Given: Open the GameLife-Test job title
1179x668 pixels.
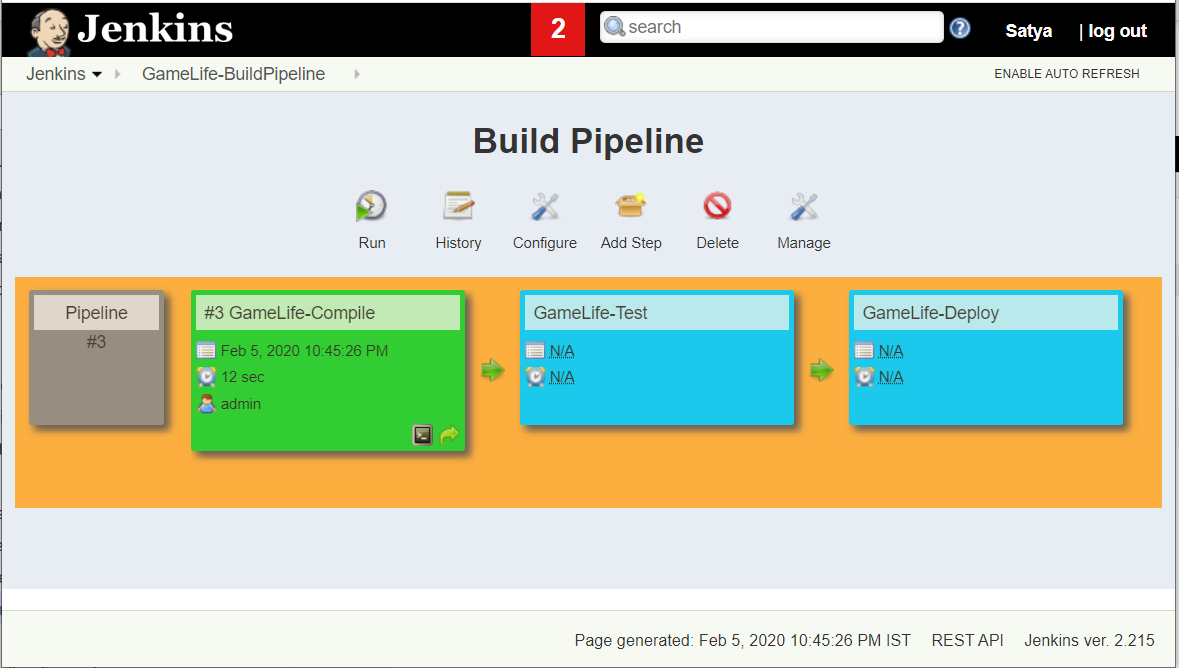Looking at the screenshot, I should [591, 313].
